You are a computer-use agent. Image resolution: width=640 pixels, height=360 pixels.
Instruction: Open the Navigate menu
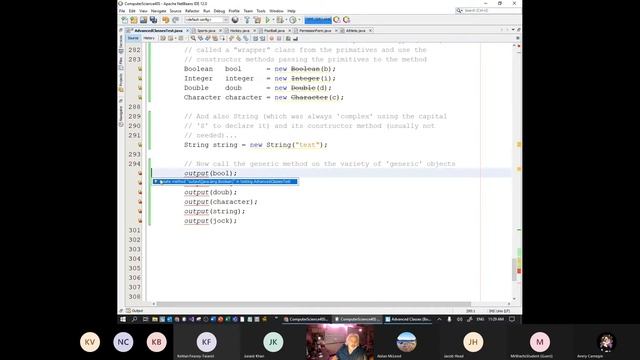pyautogui.click(x=158, y=11)
